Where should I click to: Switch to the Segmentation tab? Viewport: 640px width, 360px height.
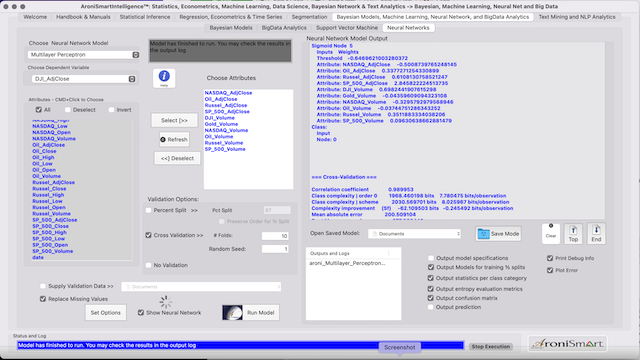pyautogui.click(x=309, y=17)
